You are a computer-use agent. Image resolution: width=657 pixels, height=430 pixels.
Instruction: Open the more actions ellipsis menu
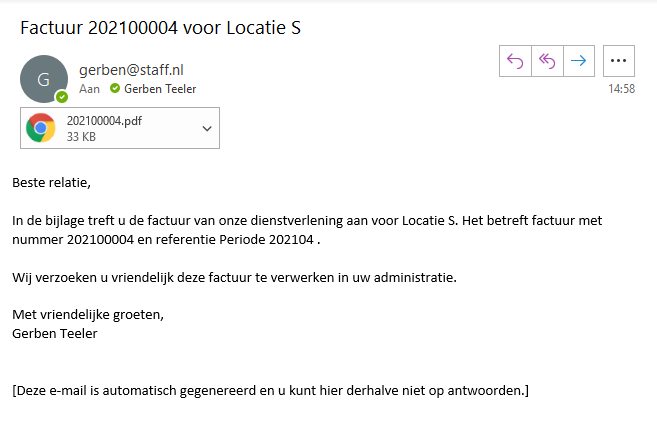pos(618,61)
